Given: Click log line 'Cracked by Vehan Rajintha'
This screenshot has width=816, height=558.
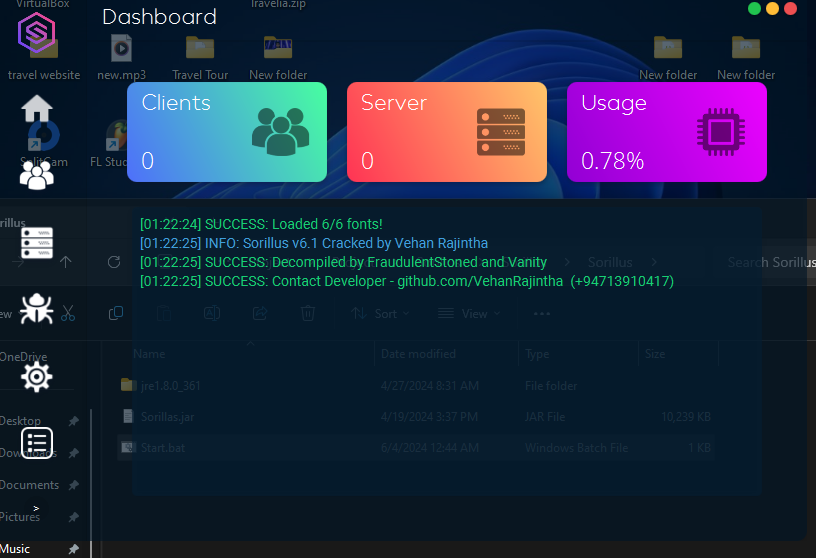Looking at the screenshot, I should (x=314, y=243).
